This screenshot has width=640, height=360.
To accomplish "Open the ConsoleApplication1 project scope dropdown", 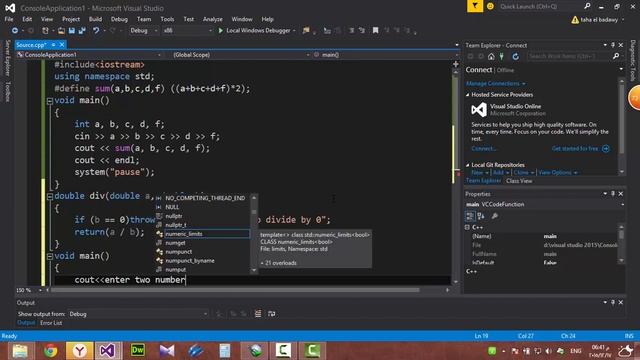I will click(89, 55).
